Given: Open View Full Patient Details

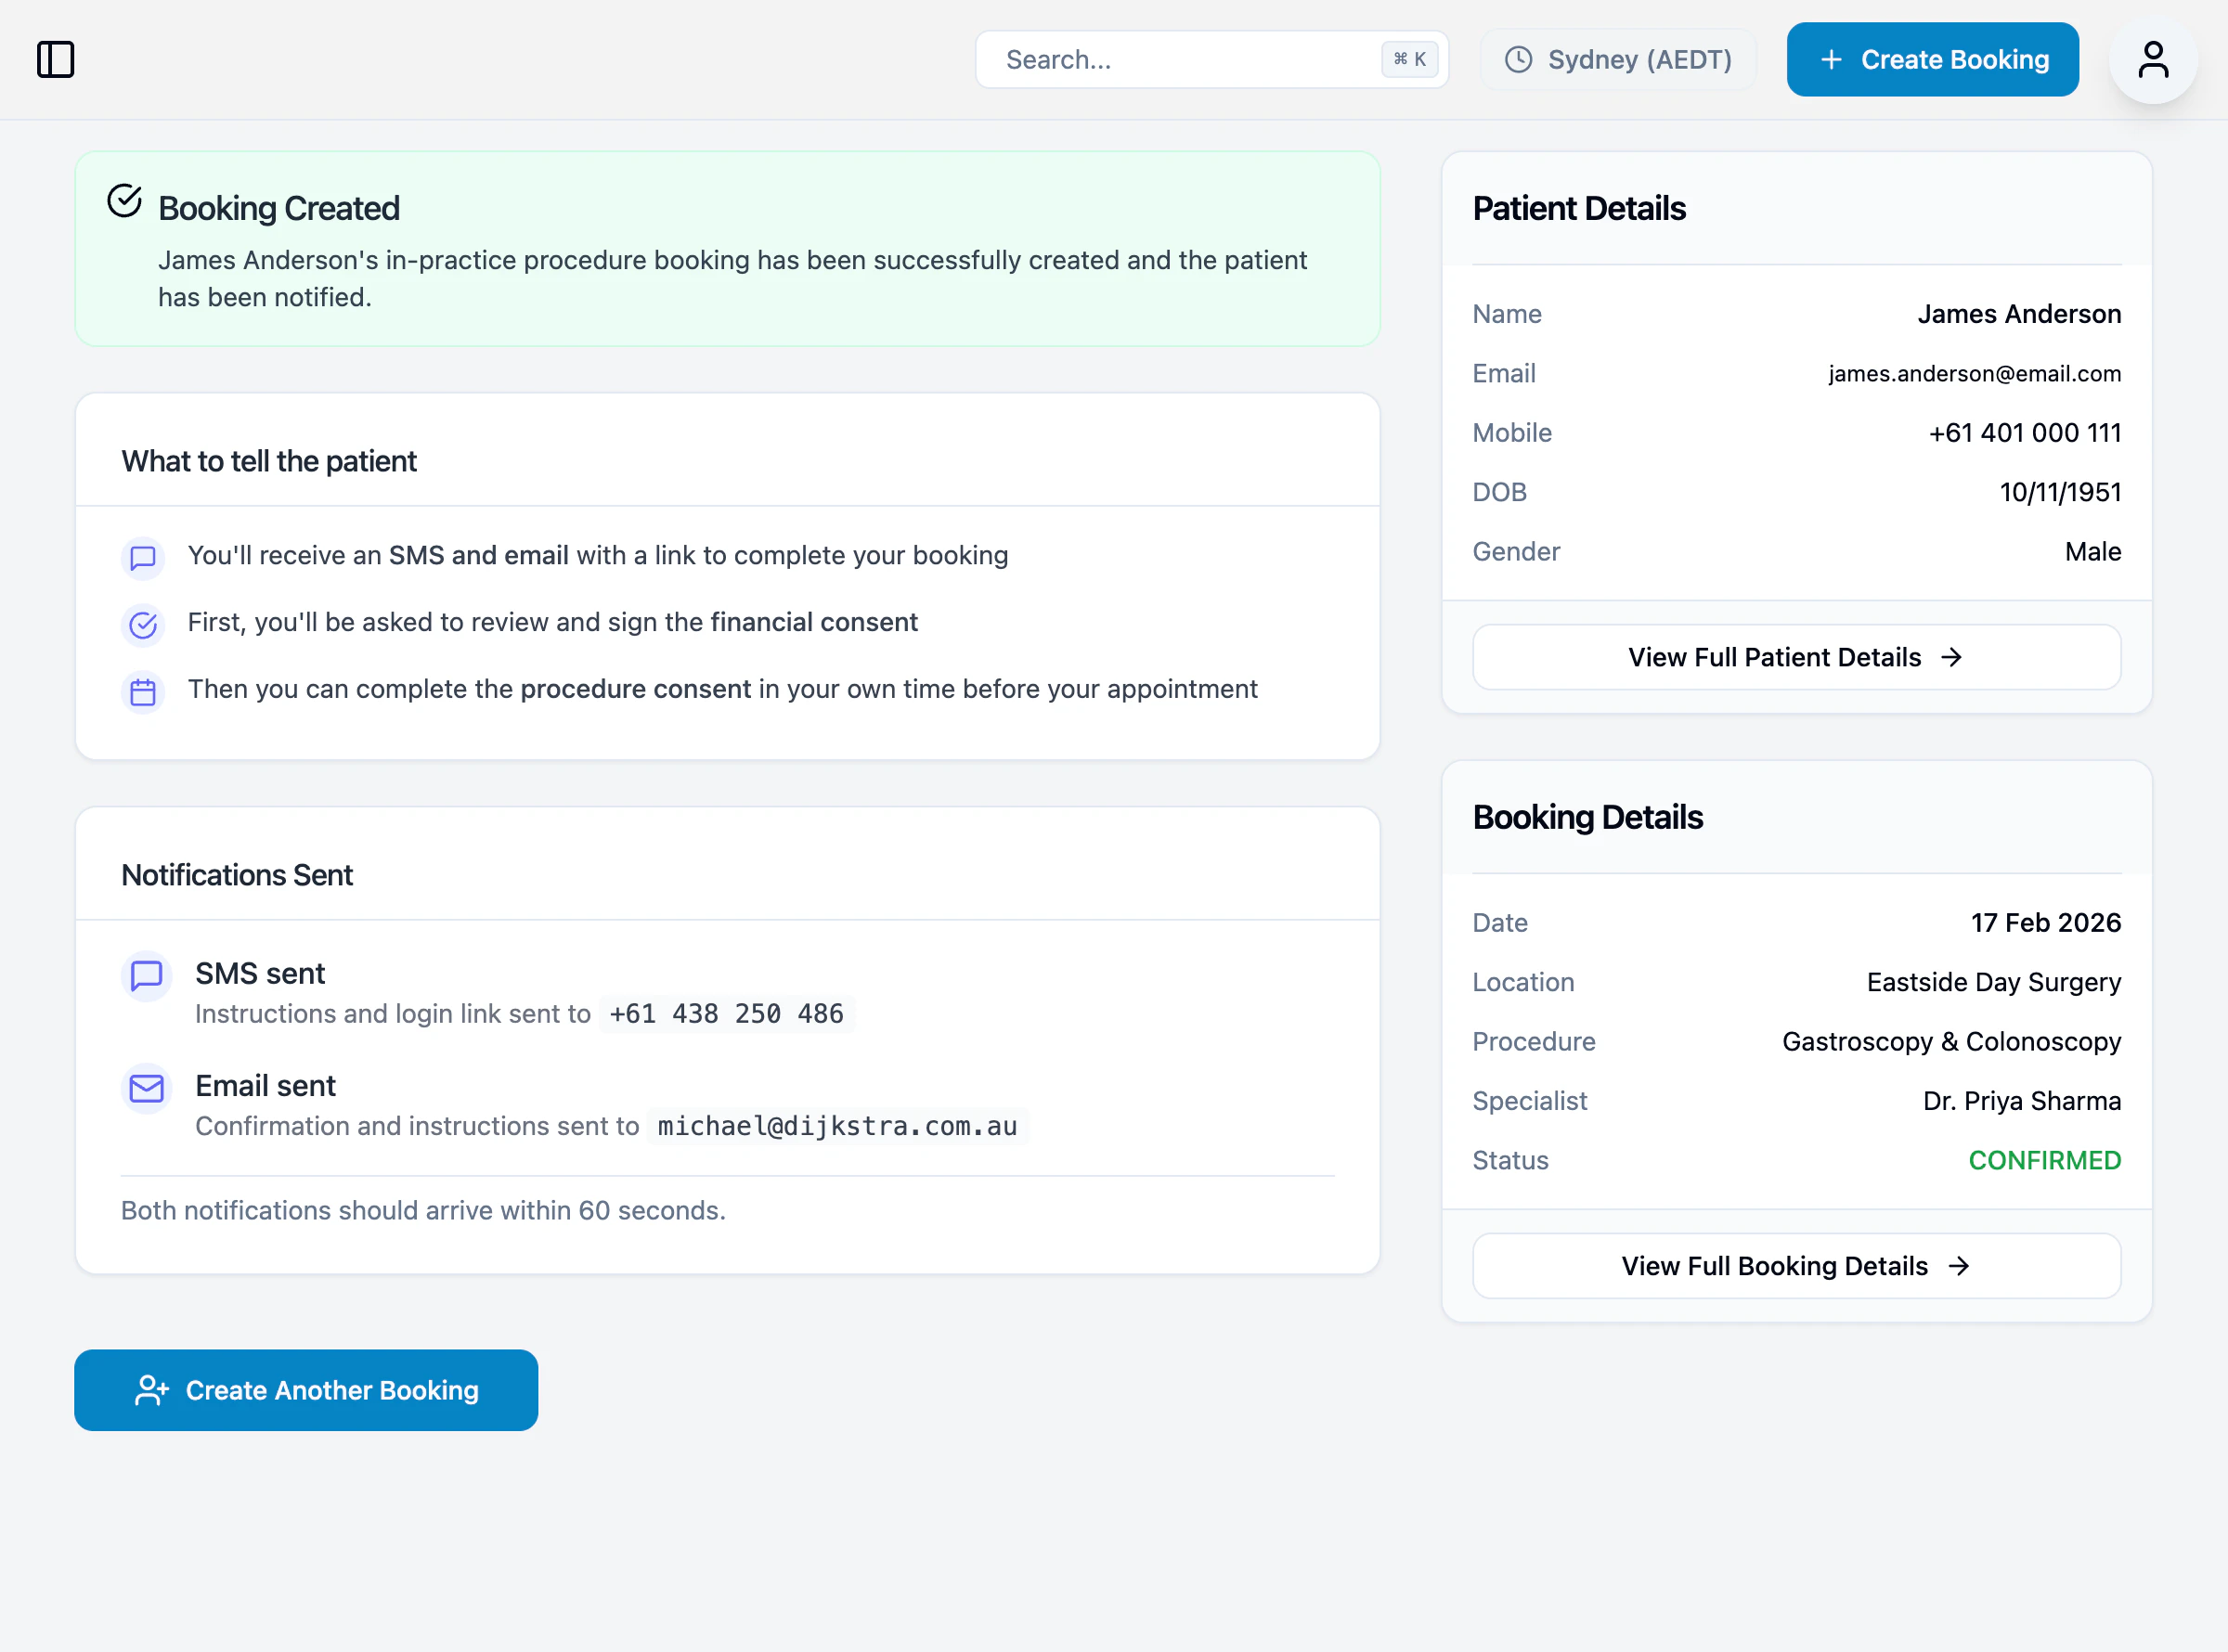Looking at the screenshot, I should pos(1796,657).
